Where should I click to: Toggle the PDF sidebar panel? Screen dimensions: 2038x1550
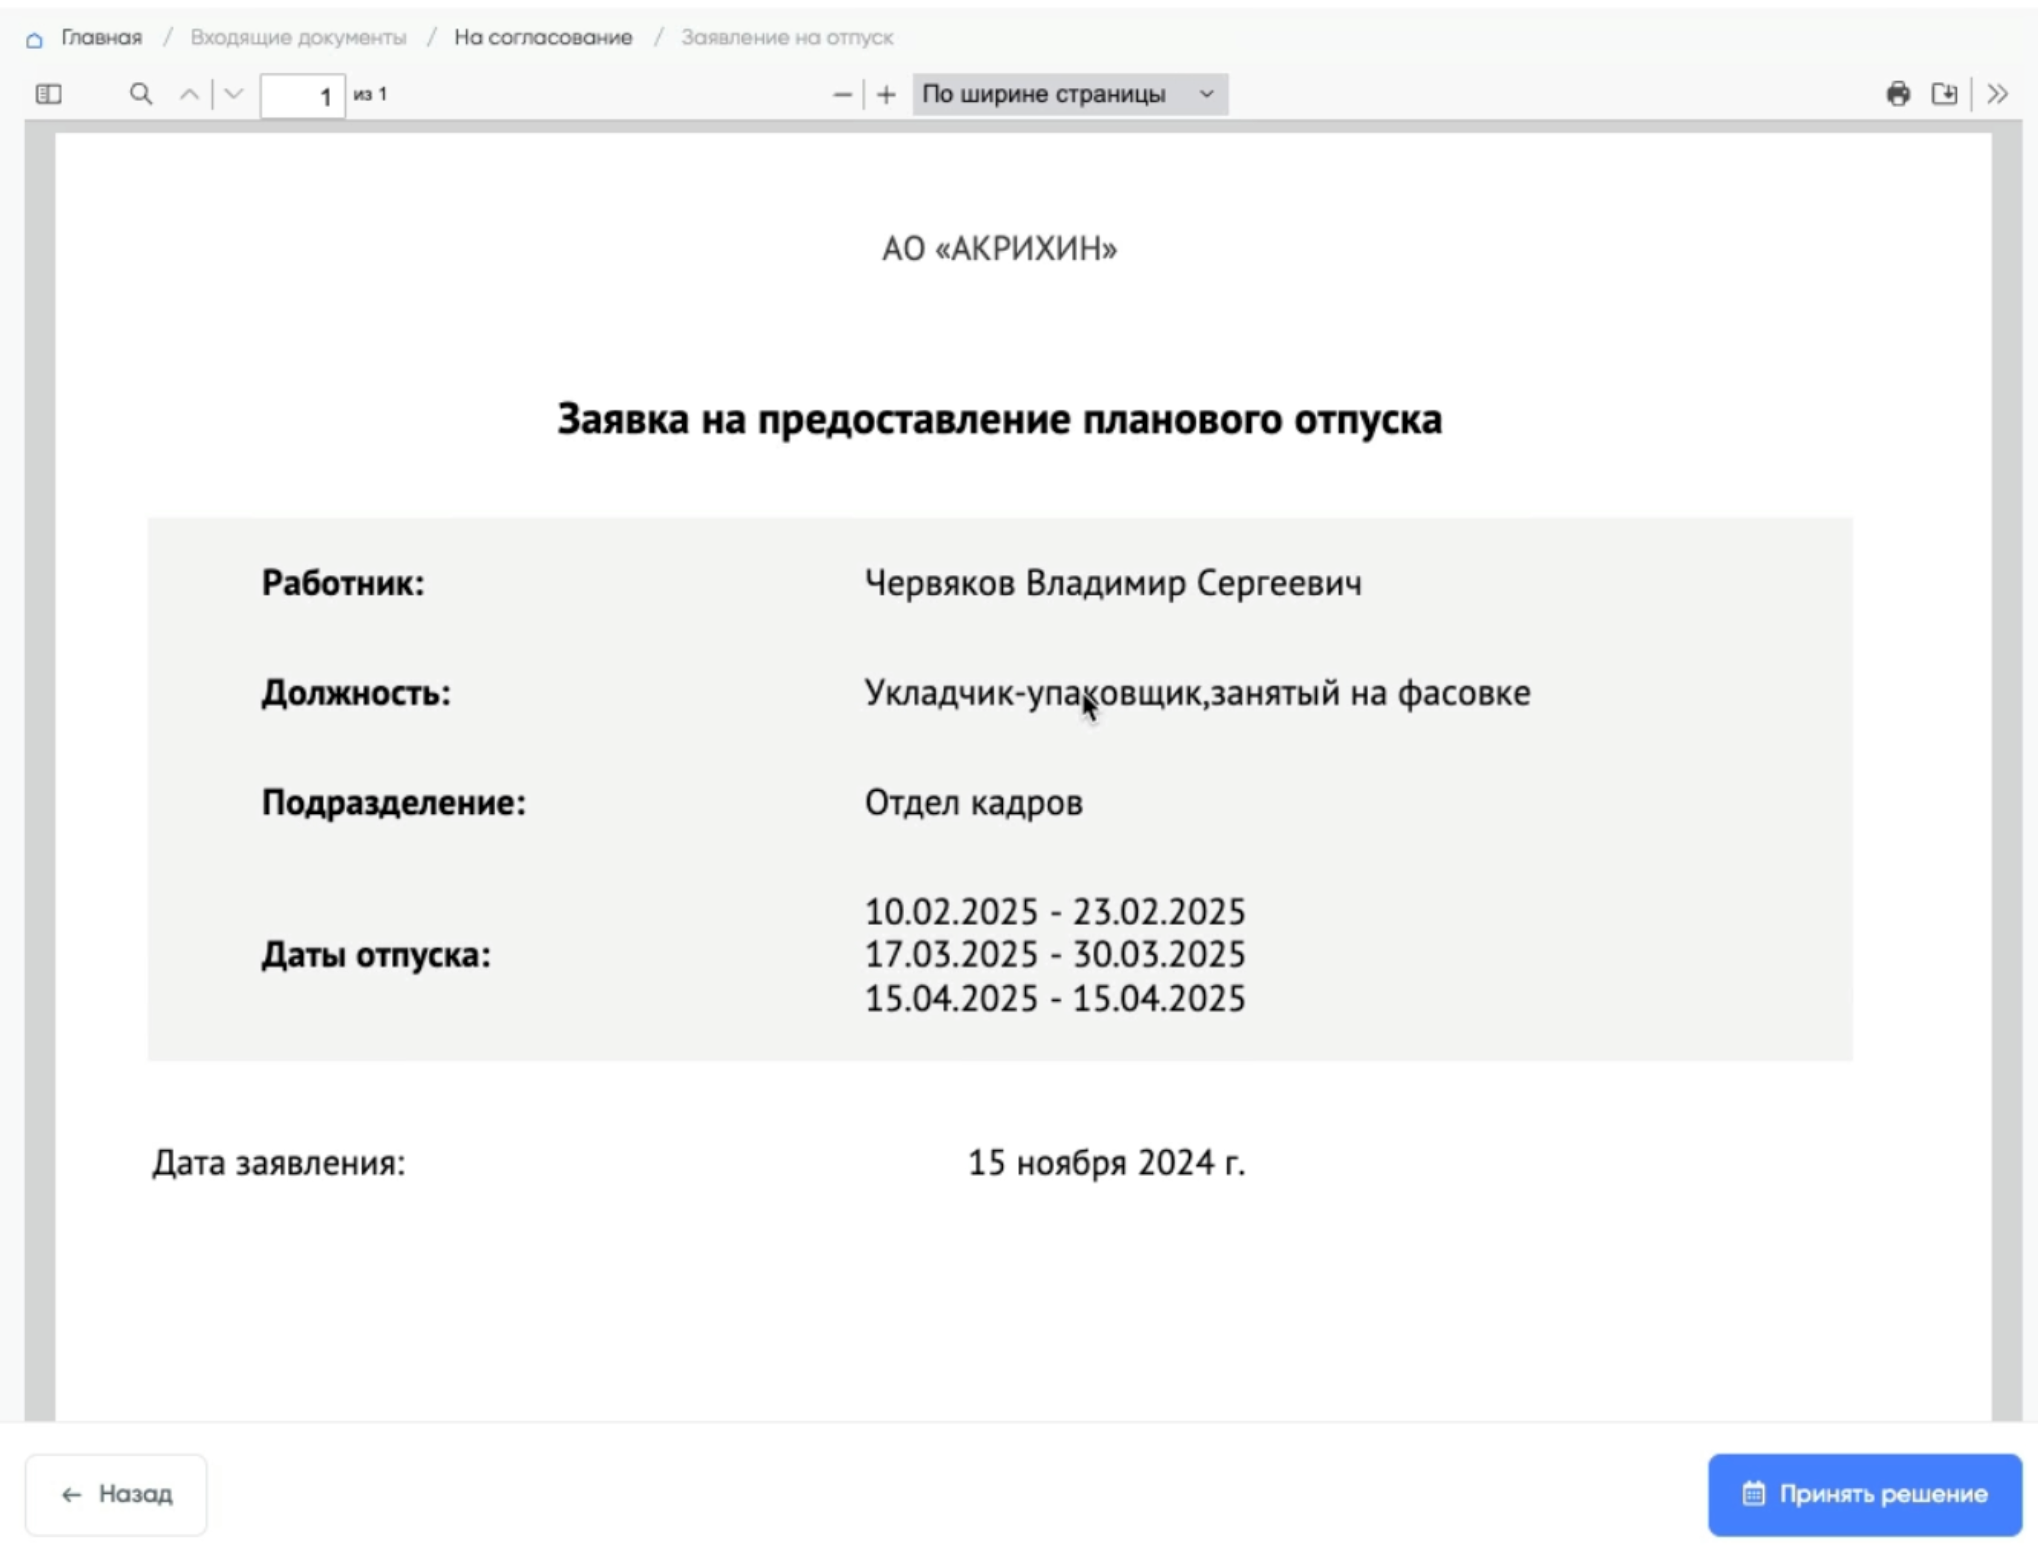click(x=48, y=94)
